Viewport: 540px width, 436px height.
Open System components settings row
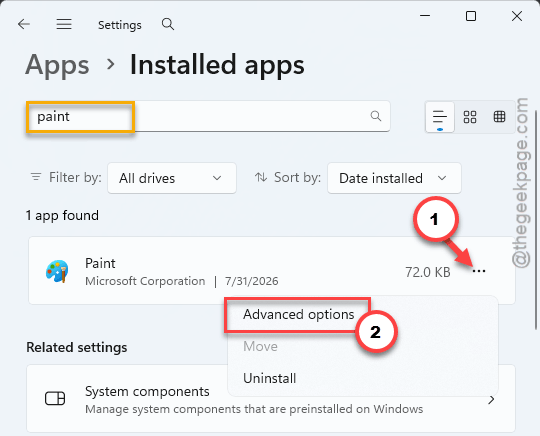point(271,399)
